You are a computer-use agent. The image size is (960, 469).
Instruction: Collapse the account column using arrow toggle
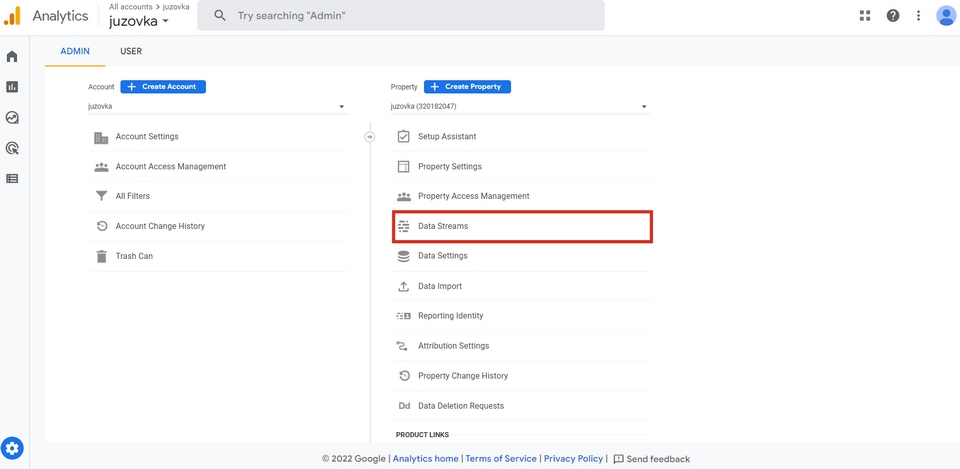[369, 137]
